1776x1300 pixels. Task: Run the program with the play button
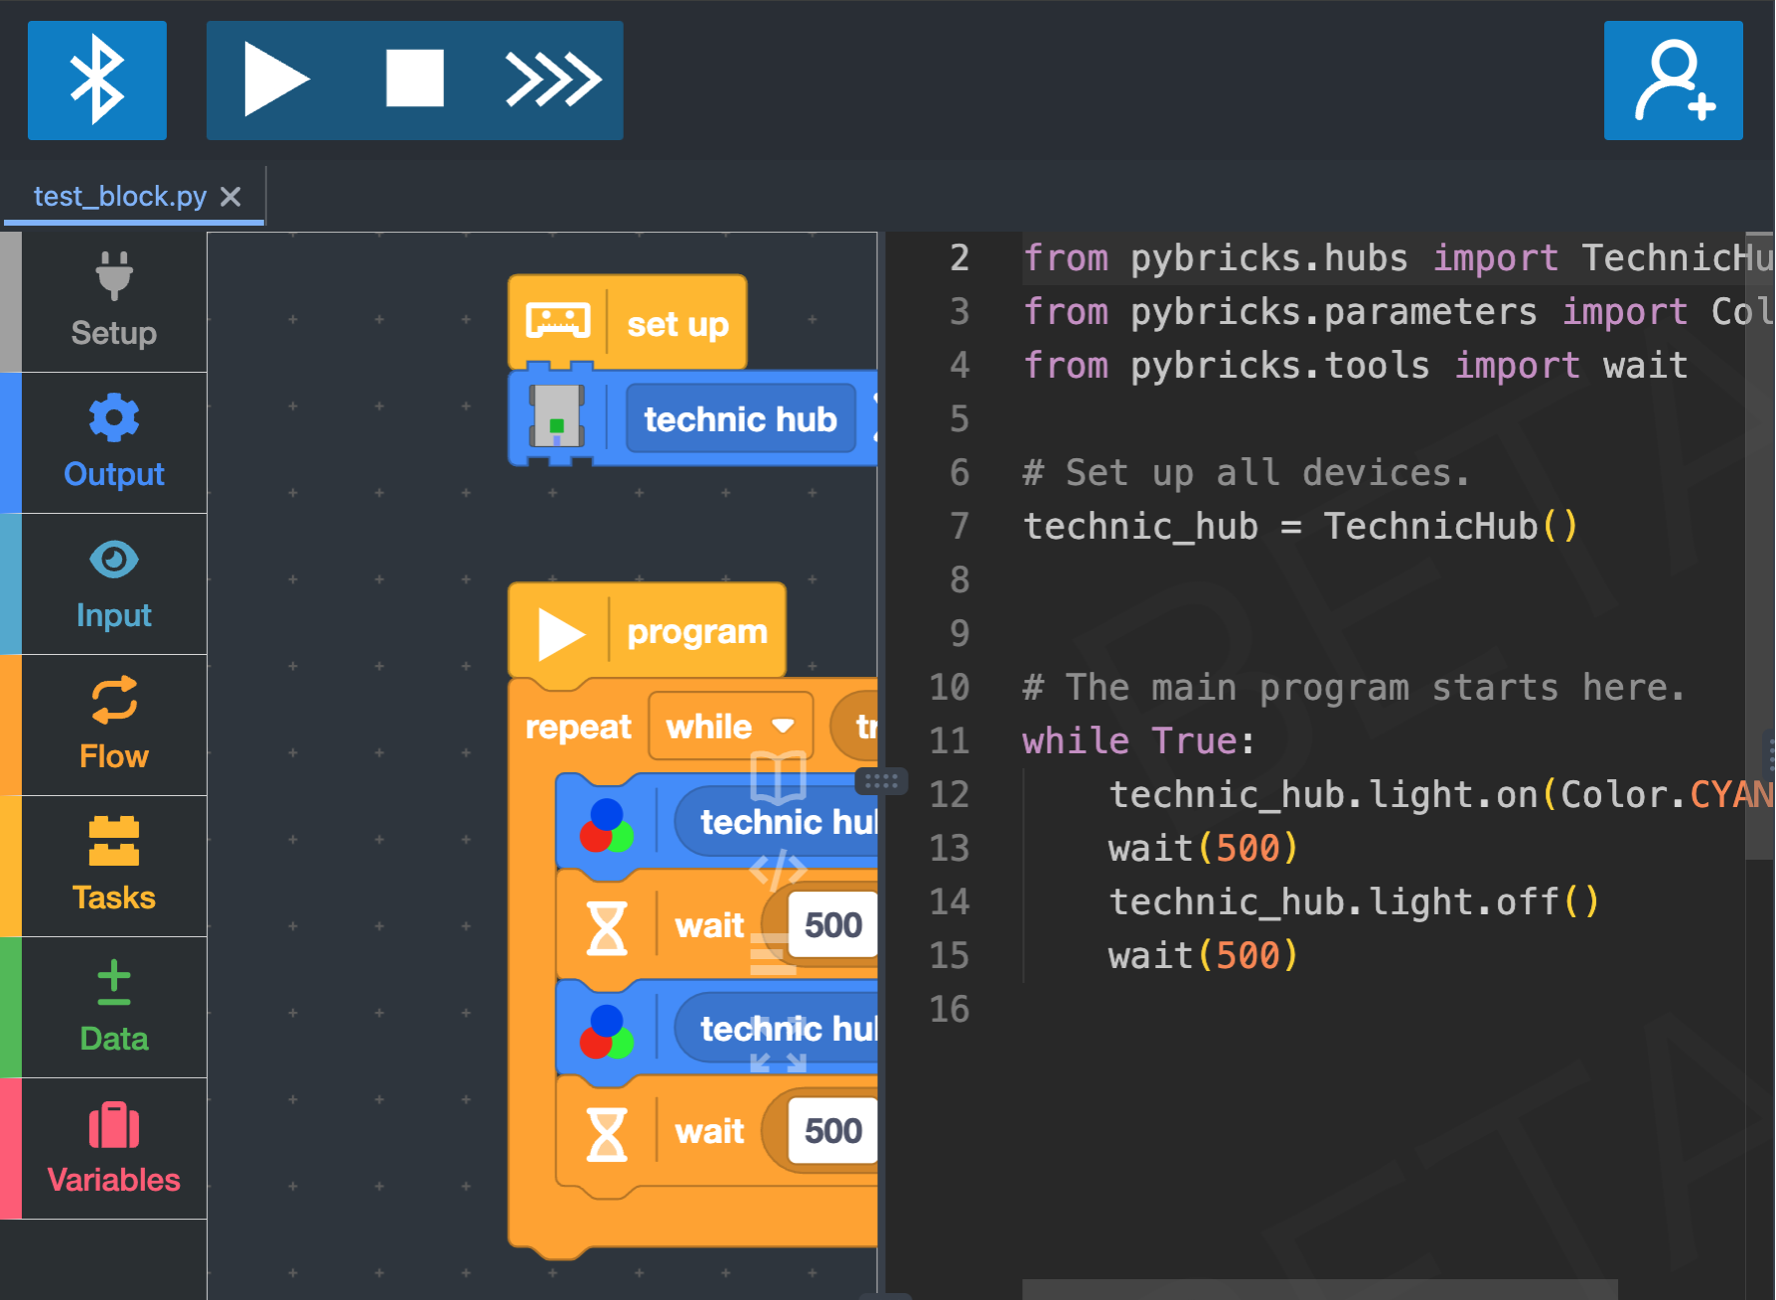point(275,80)
